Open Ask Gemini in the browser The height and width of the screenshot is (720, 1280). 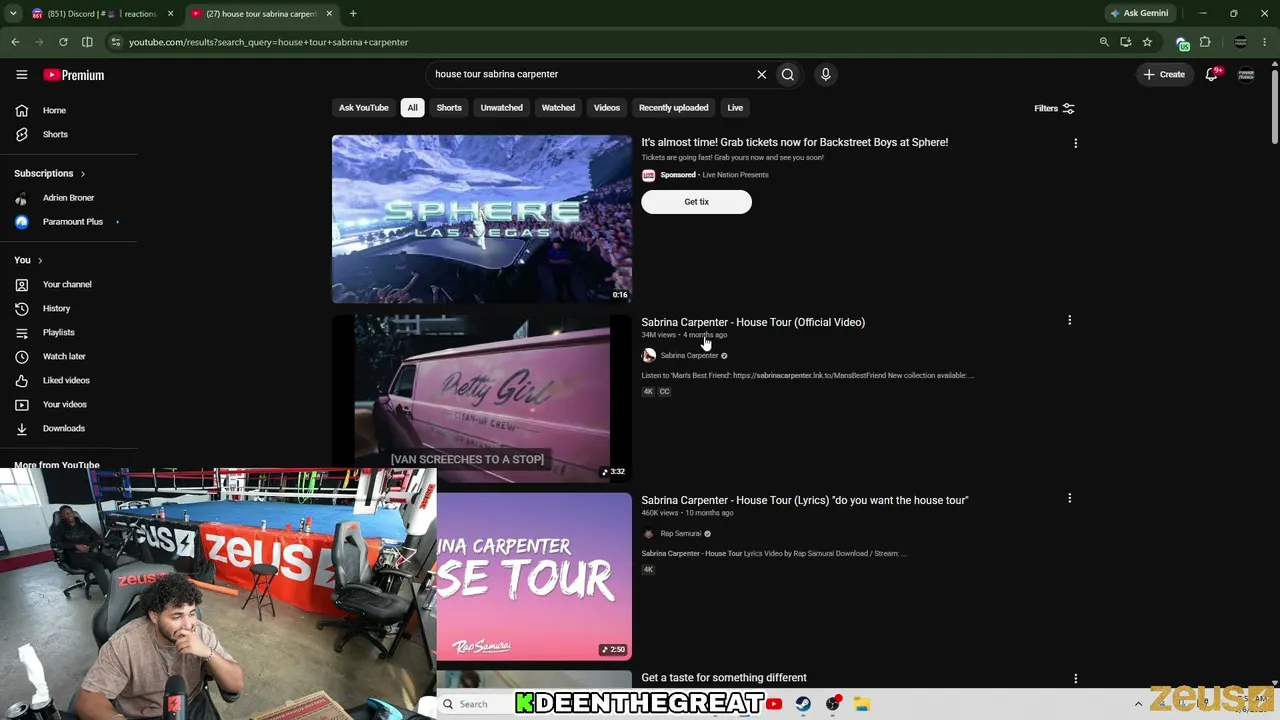click(1139, 14)
